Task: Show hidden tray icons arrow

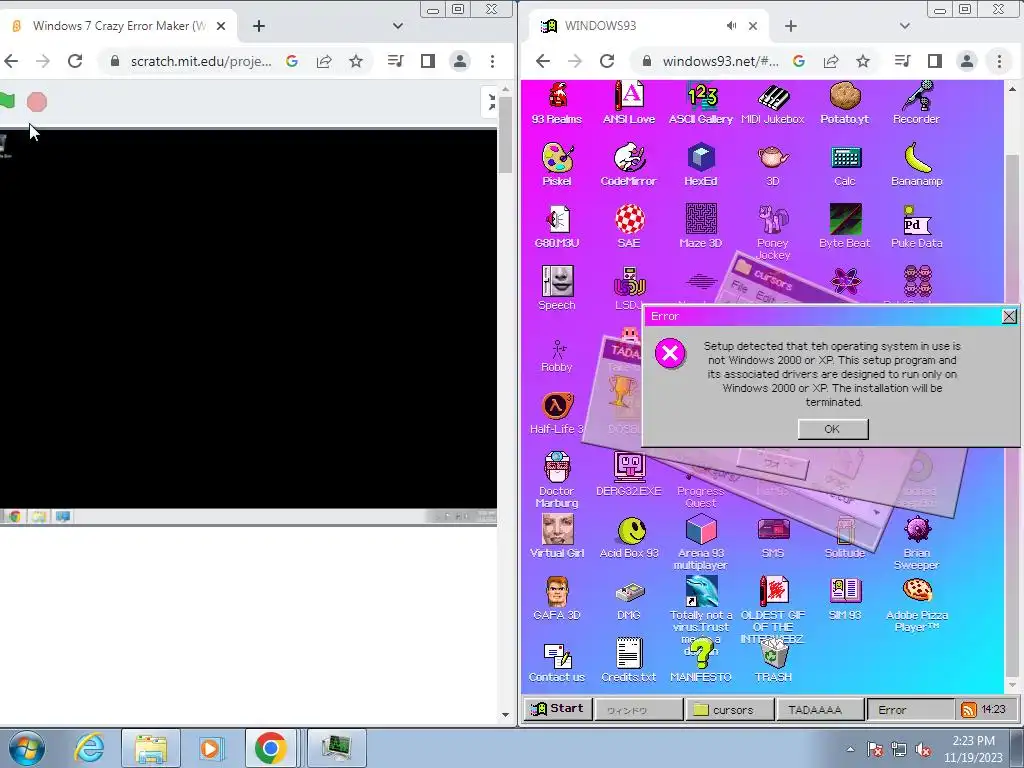Action: (x=850, y=749)
